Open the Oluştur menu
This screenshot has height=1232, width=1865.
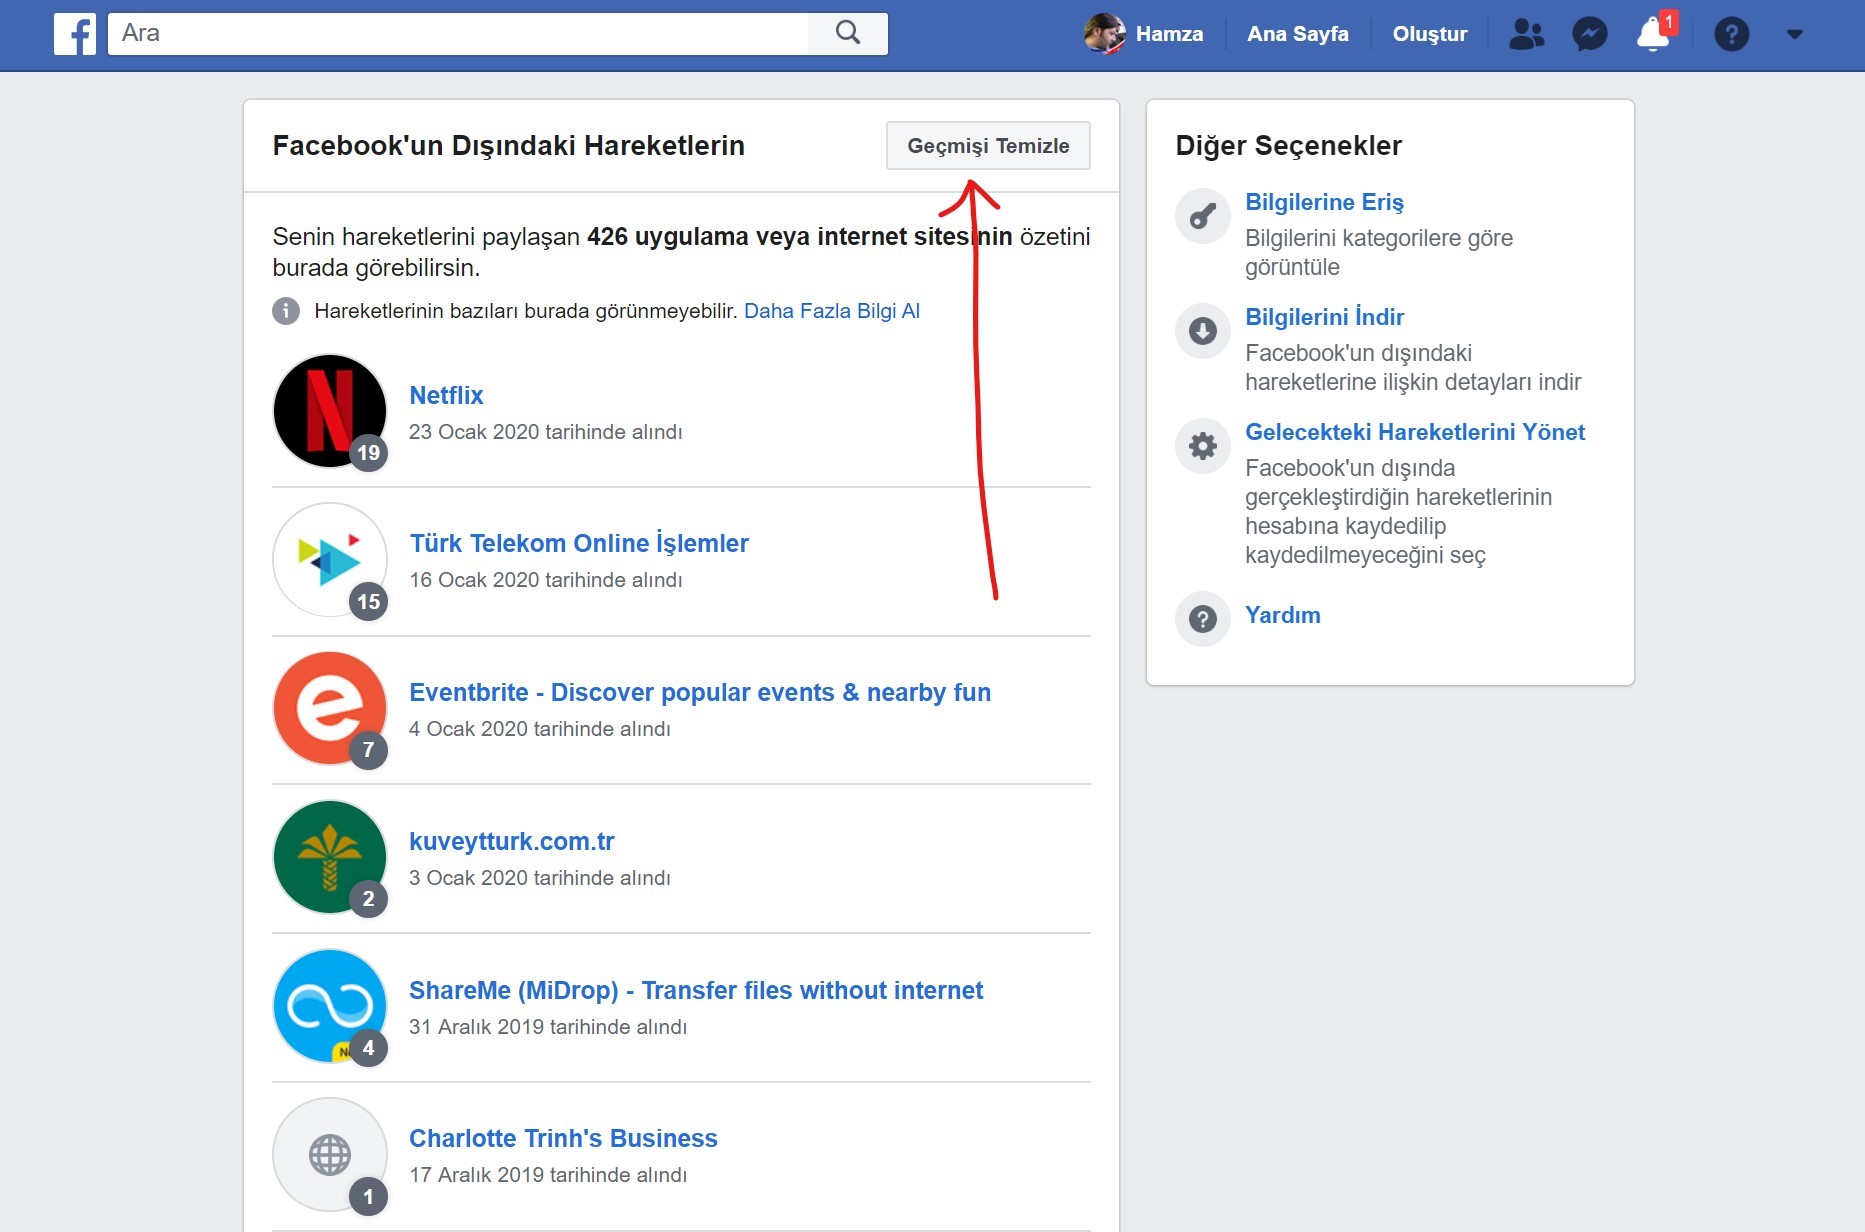[x=1429, y=34]
